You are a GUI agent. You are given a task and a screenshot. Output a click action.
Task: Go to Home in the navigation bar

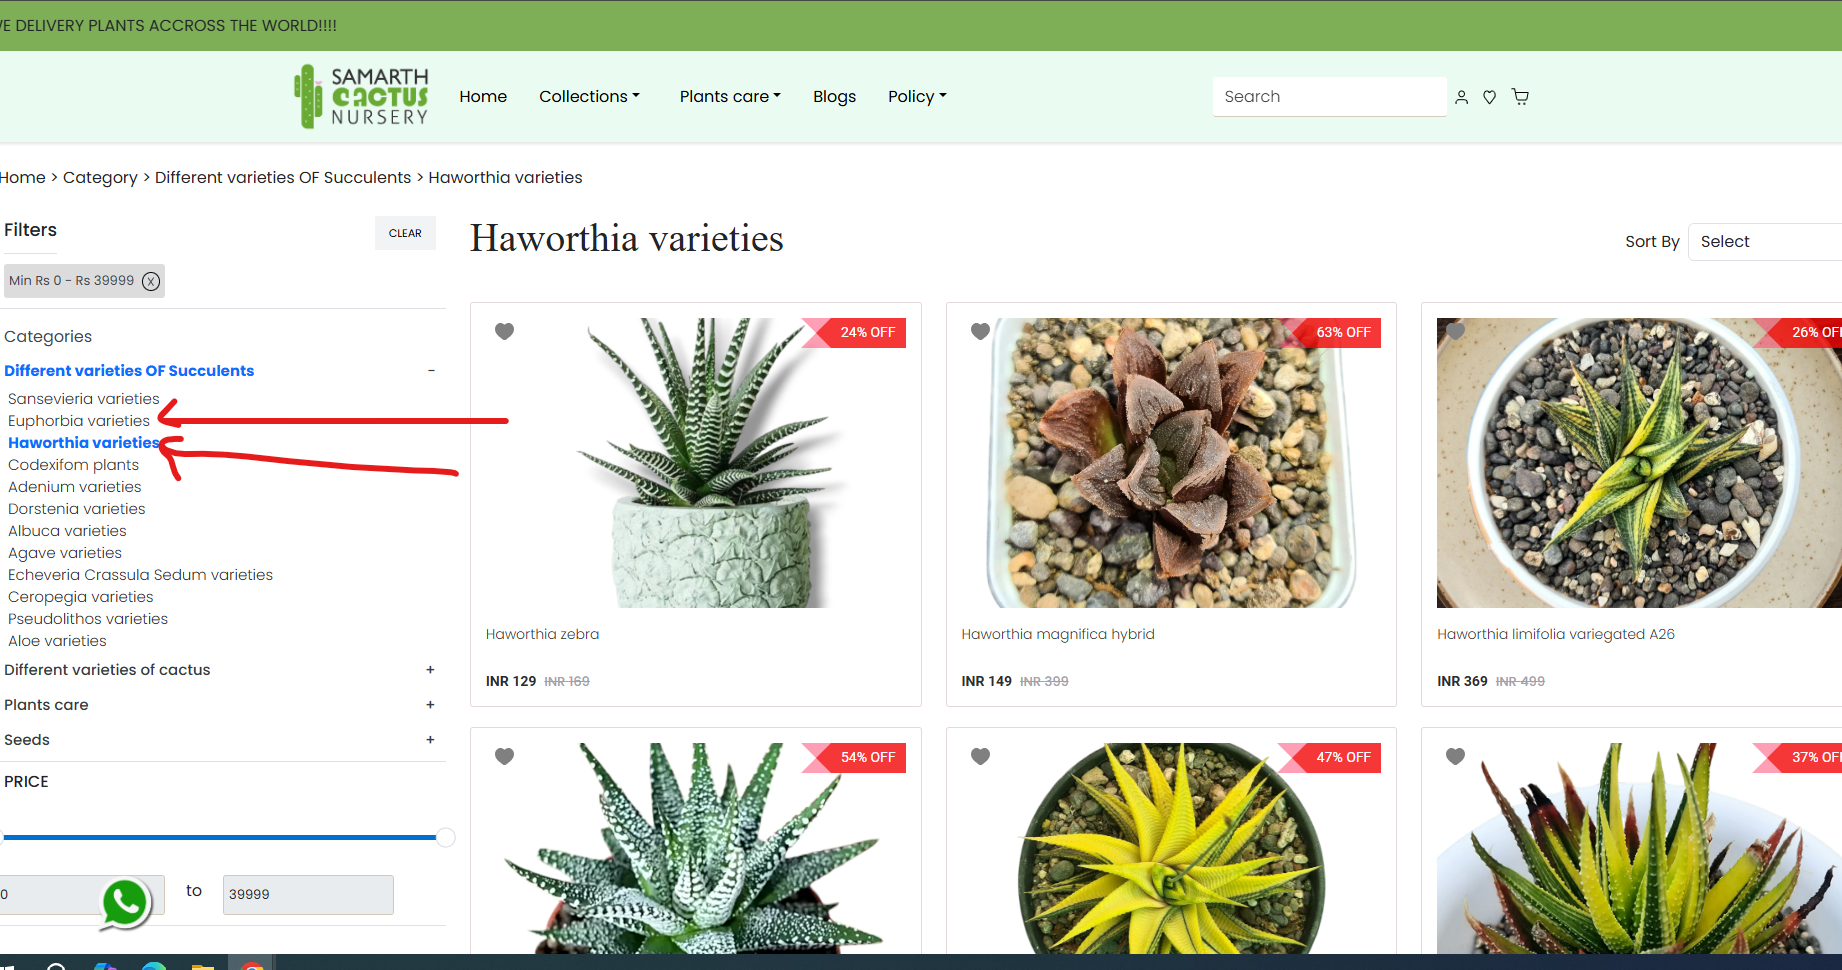point(483,96)
